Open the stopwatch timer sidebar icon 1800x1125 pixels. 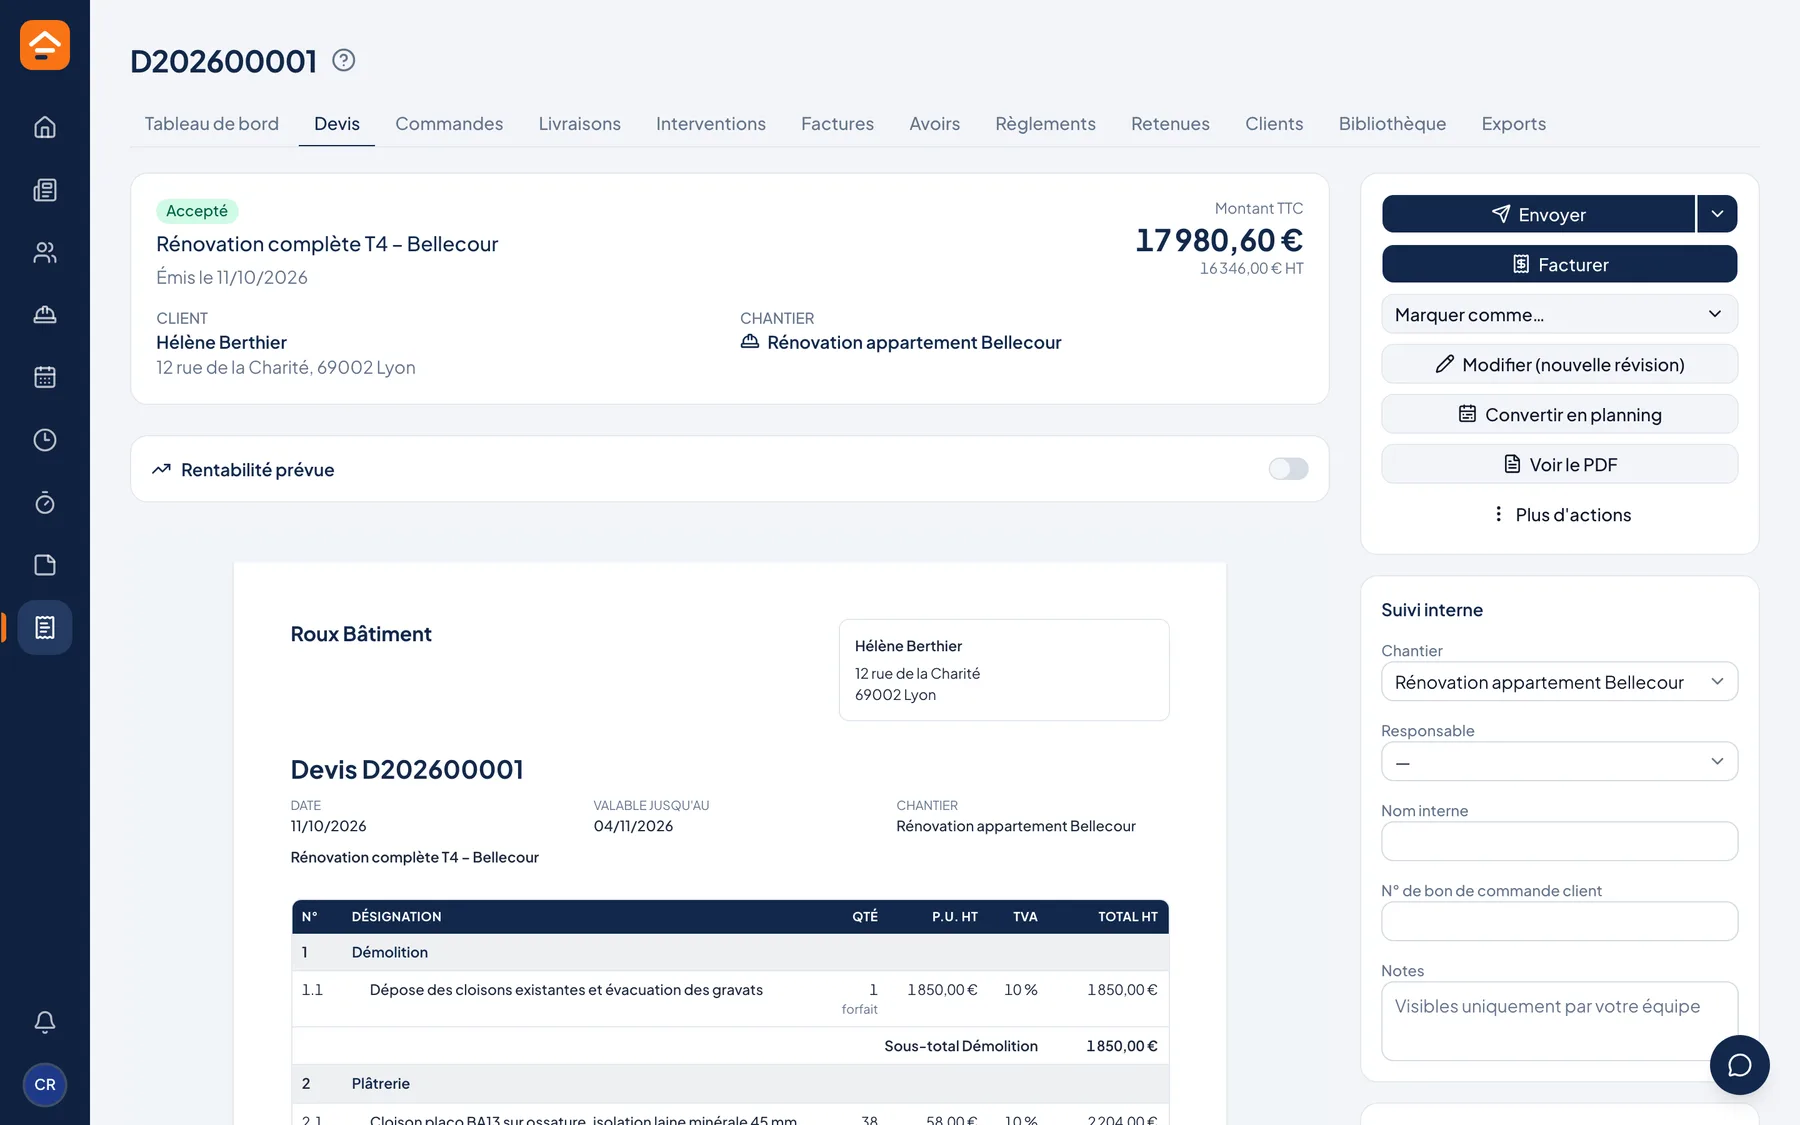coord(45,502)
